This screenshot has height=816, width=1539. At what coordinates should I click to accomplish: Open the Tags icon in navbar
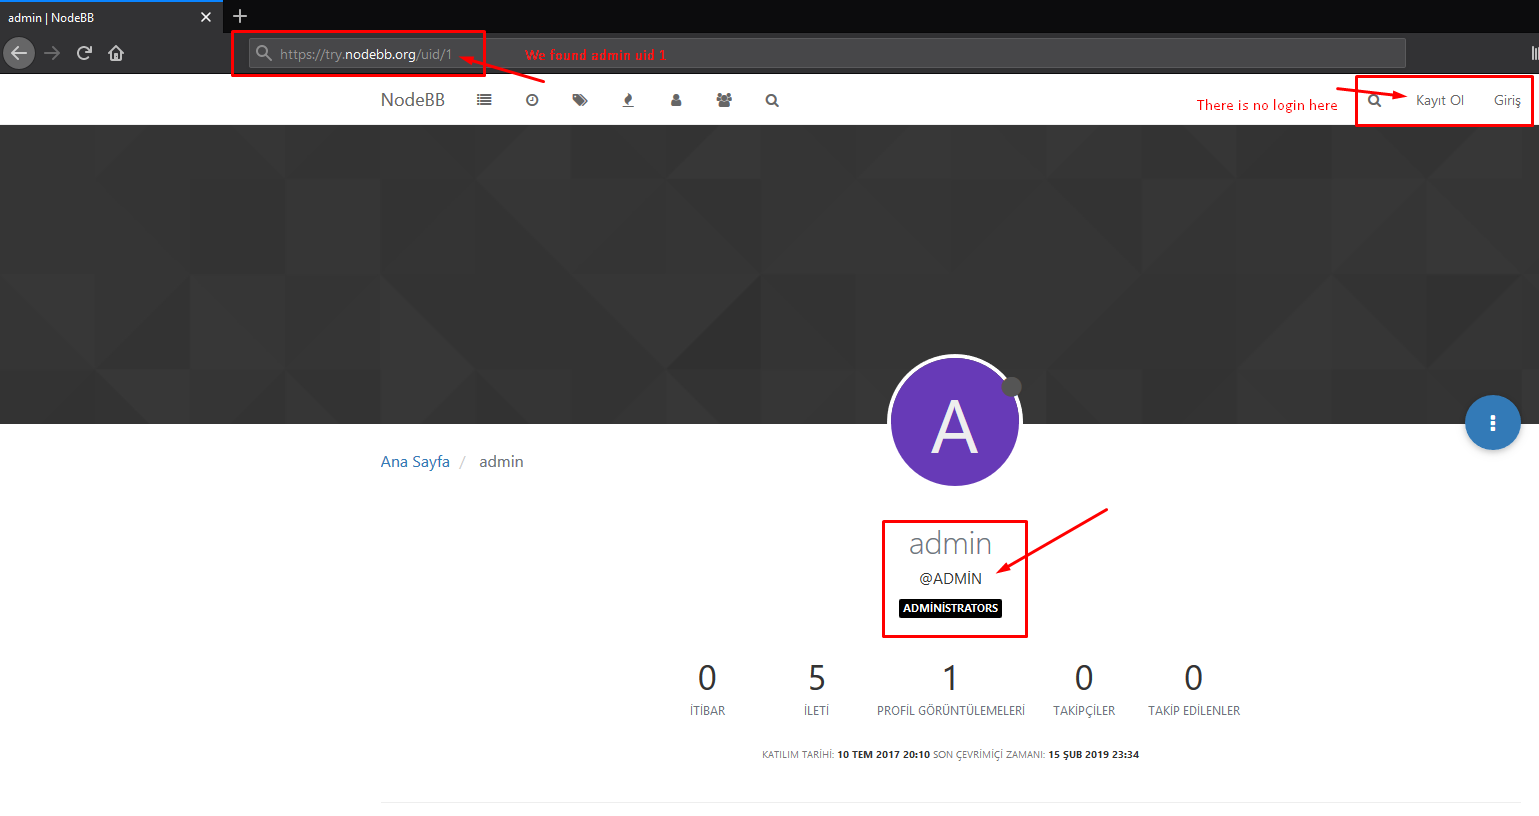tap(580, 100)
